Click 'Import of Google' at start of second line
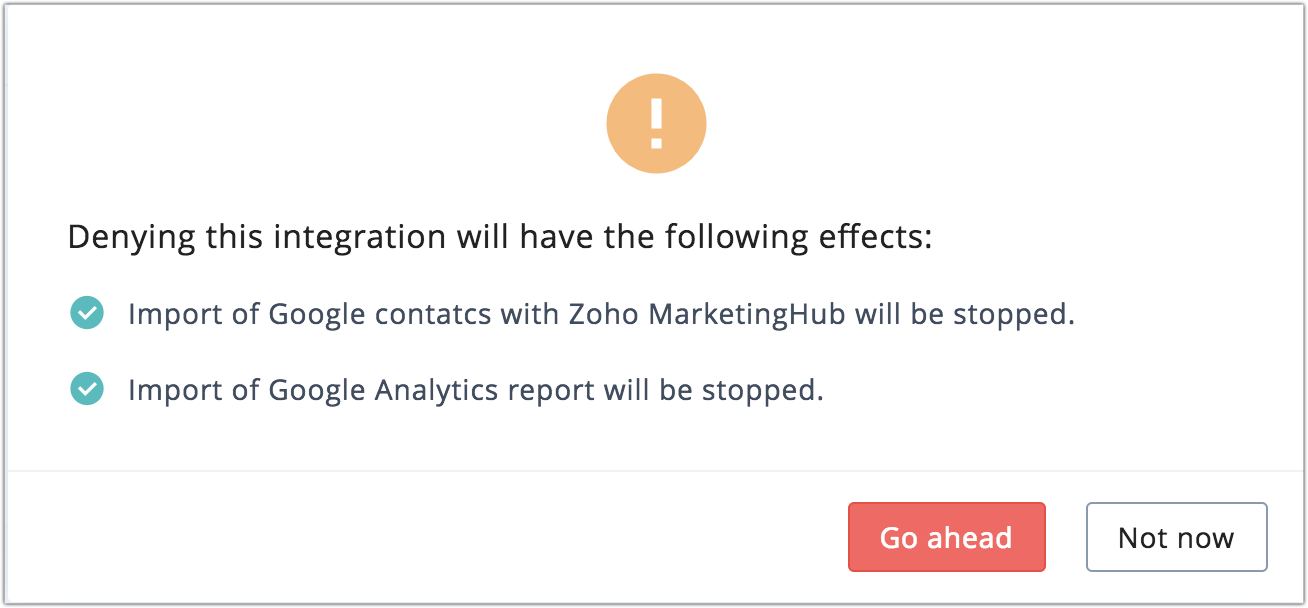The image size is (1308, 608). tap(246, 390)
